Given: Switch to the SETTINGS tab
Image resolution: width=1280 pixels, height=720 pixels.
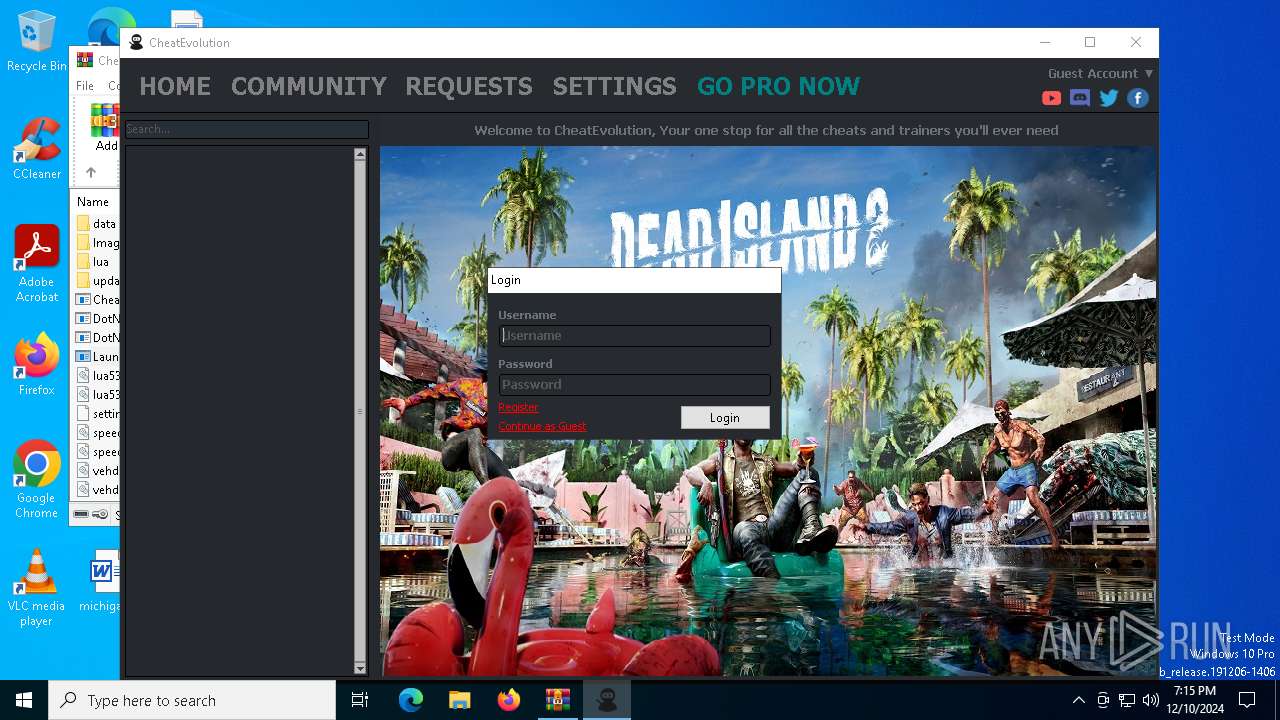Looking at the screenshot, I should pyautogui.click(x=615, y=86).
